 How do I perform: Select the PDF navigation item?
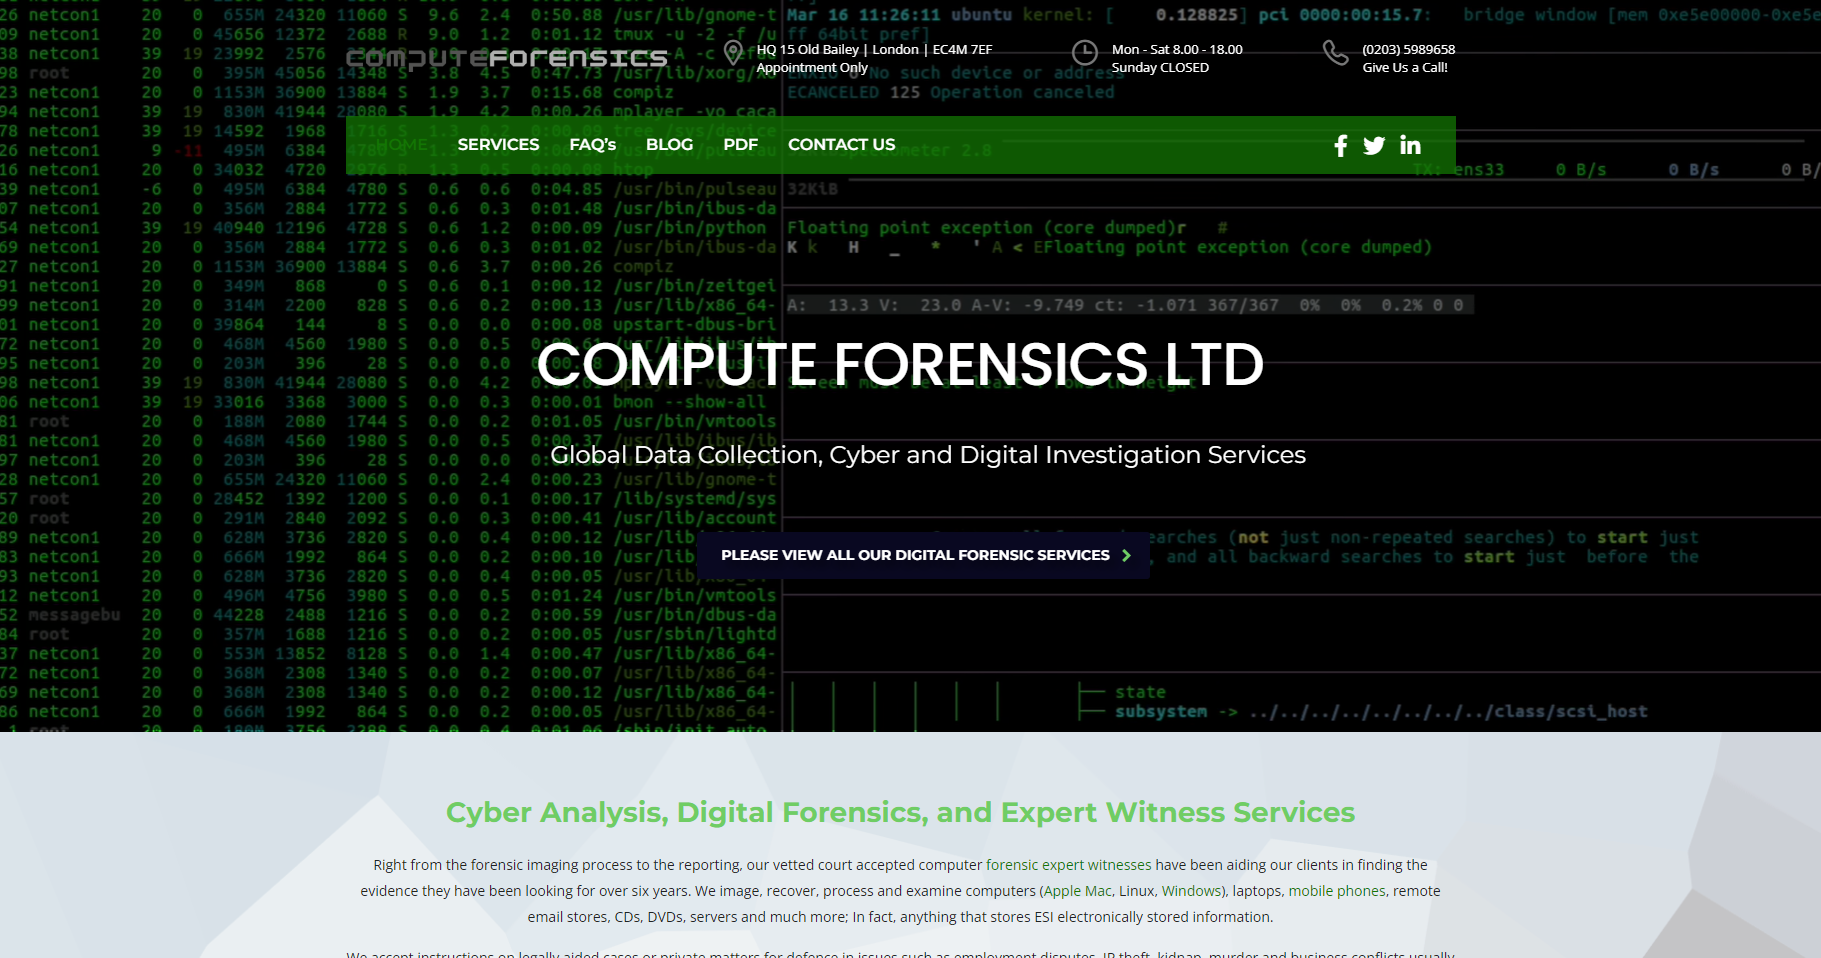pos(741,144)
